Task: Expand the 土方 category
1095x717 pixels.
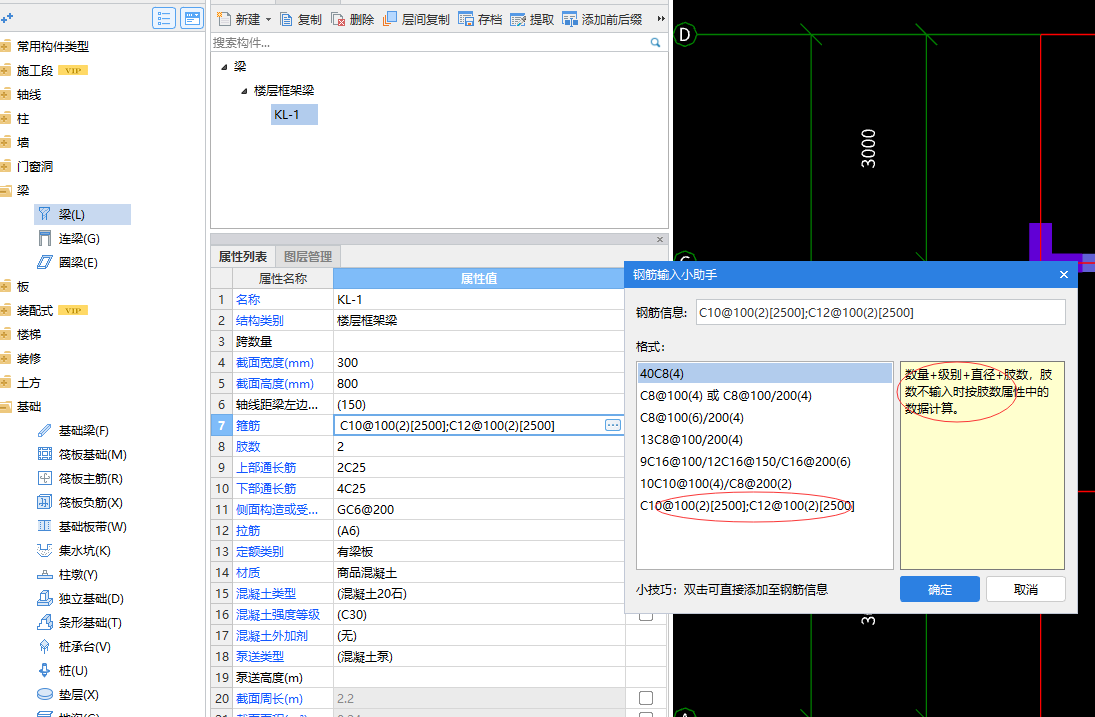Action: pyautogui.click(x=6, y=383)
